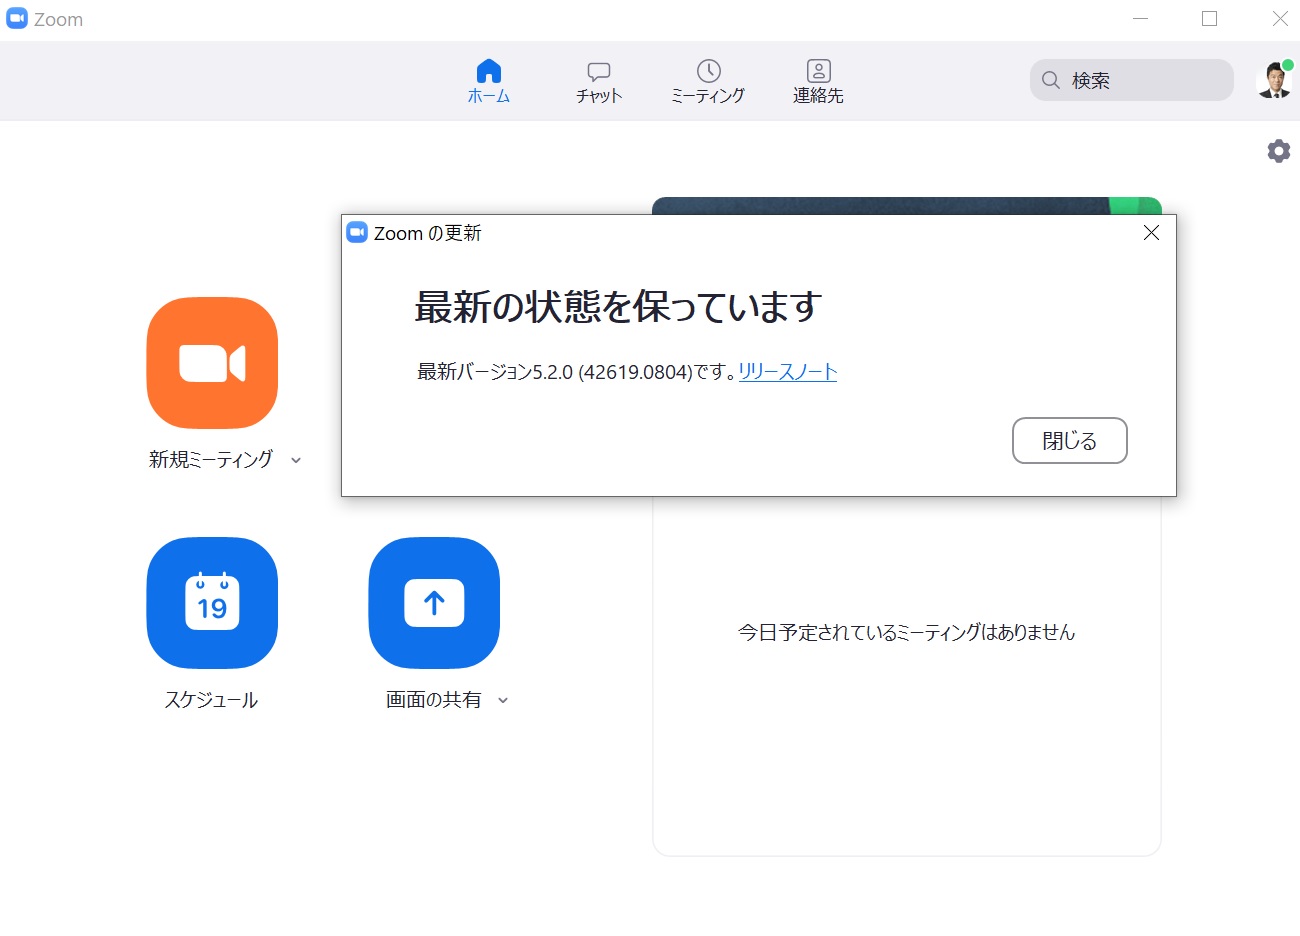1300x936 pixels.
Task: Close the Zoom の更新 dialog with X
Action: [1151, 233]
